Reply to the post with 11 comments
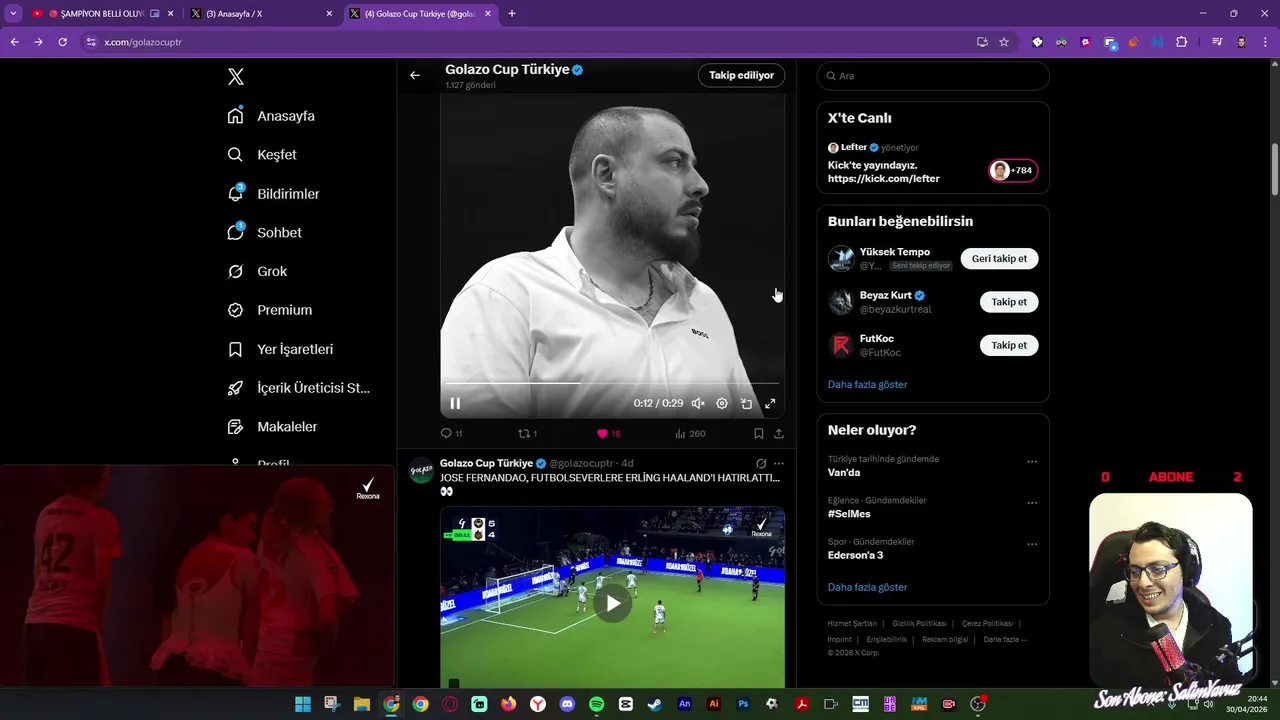 (x=451, y=433)
